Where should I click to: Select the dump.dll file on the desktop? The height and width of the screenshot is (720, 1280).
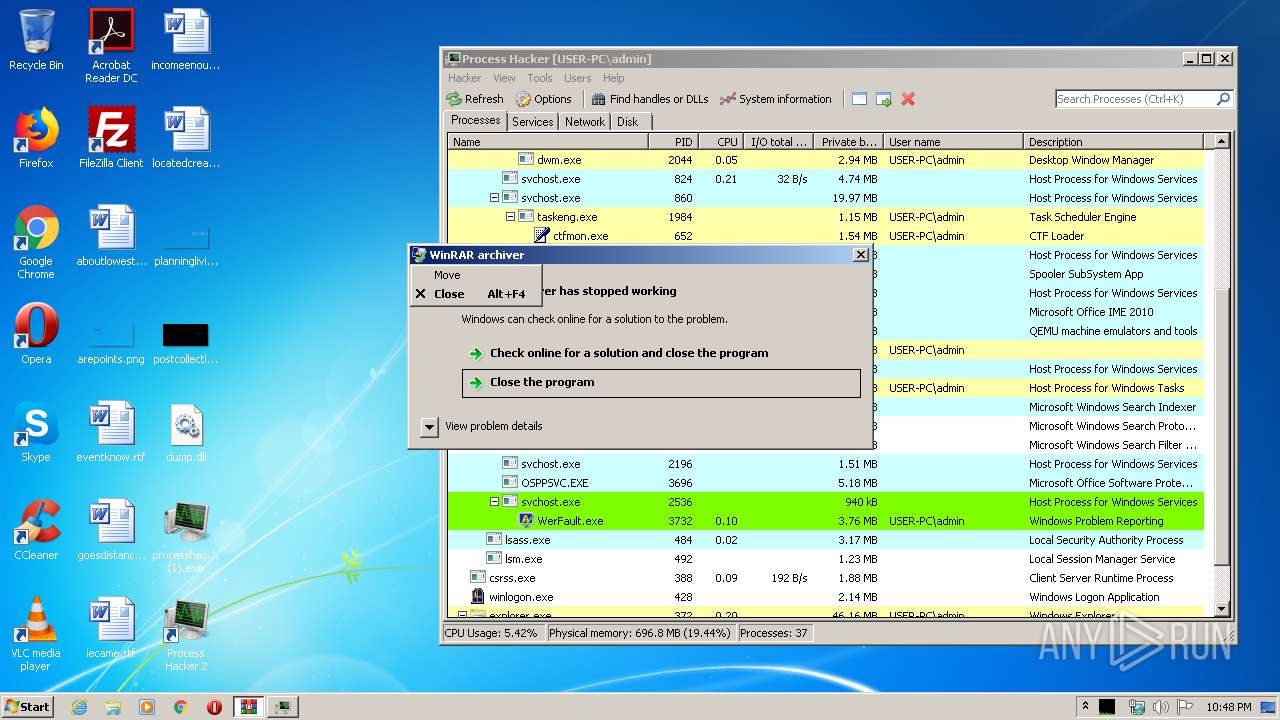point(186,432)
